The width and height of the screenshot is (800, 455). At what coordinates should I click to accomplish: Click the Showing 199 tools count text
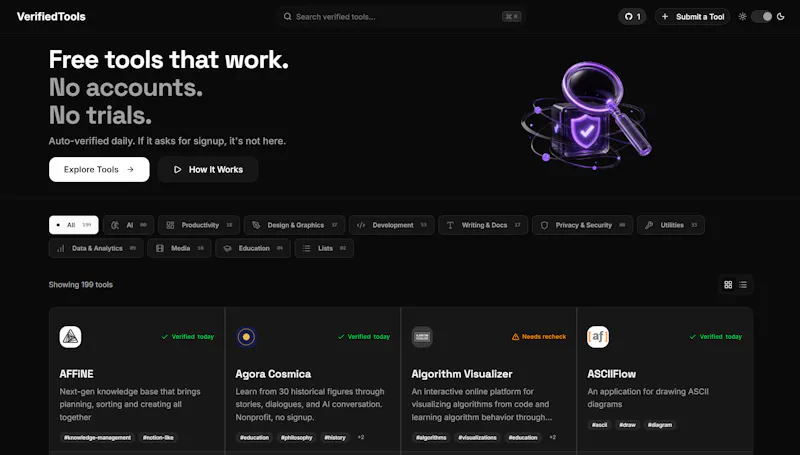[81, 285]
